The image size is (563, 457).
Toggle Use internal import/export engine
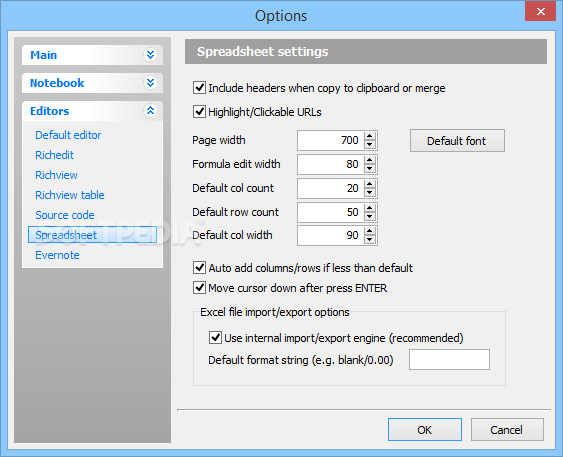215,337
